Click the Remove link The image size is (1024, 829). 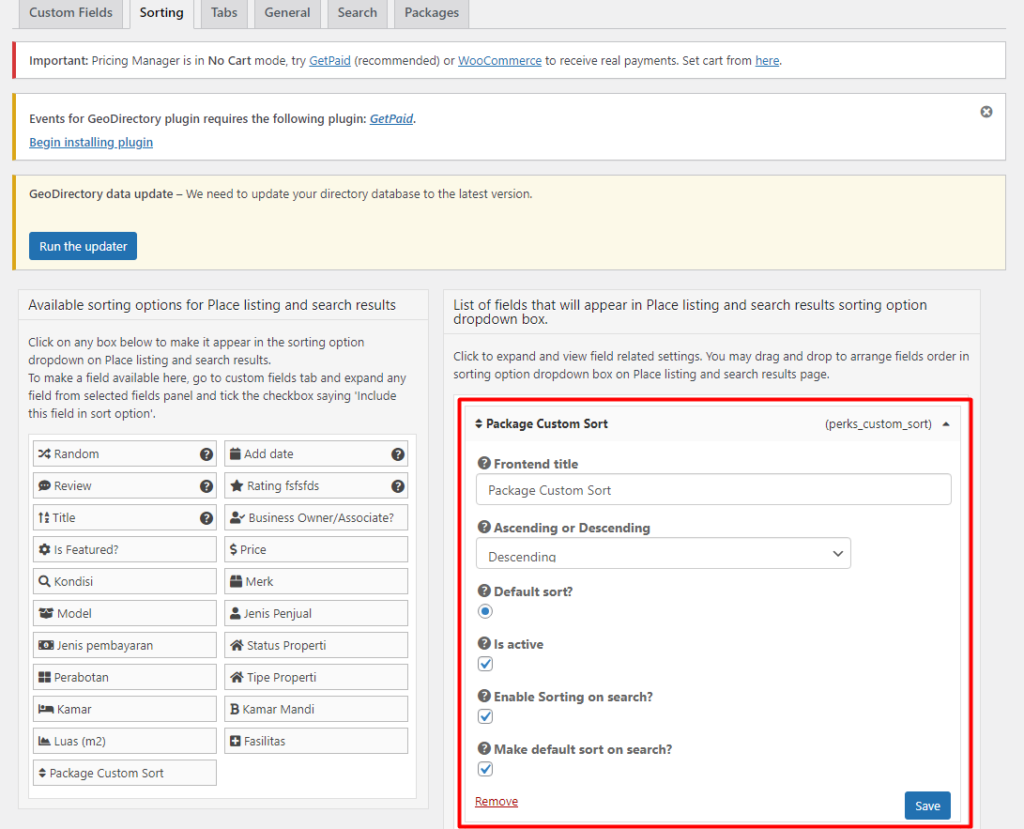pyautogui.click(x=496, y=801)
